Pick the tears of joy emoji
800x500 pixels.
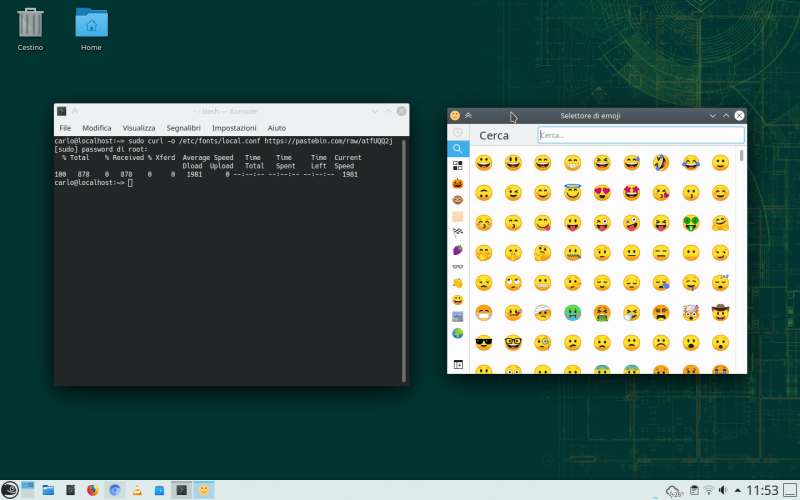pyautogui.click(x=691, y=163)
